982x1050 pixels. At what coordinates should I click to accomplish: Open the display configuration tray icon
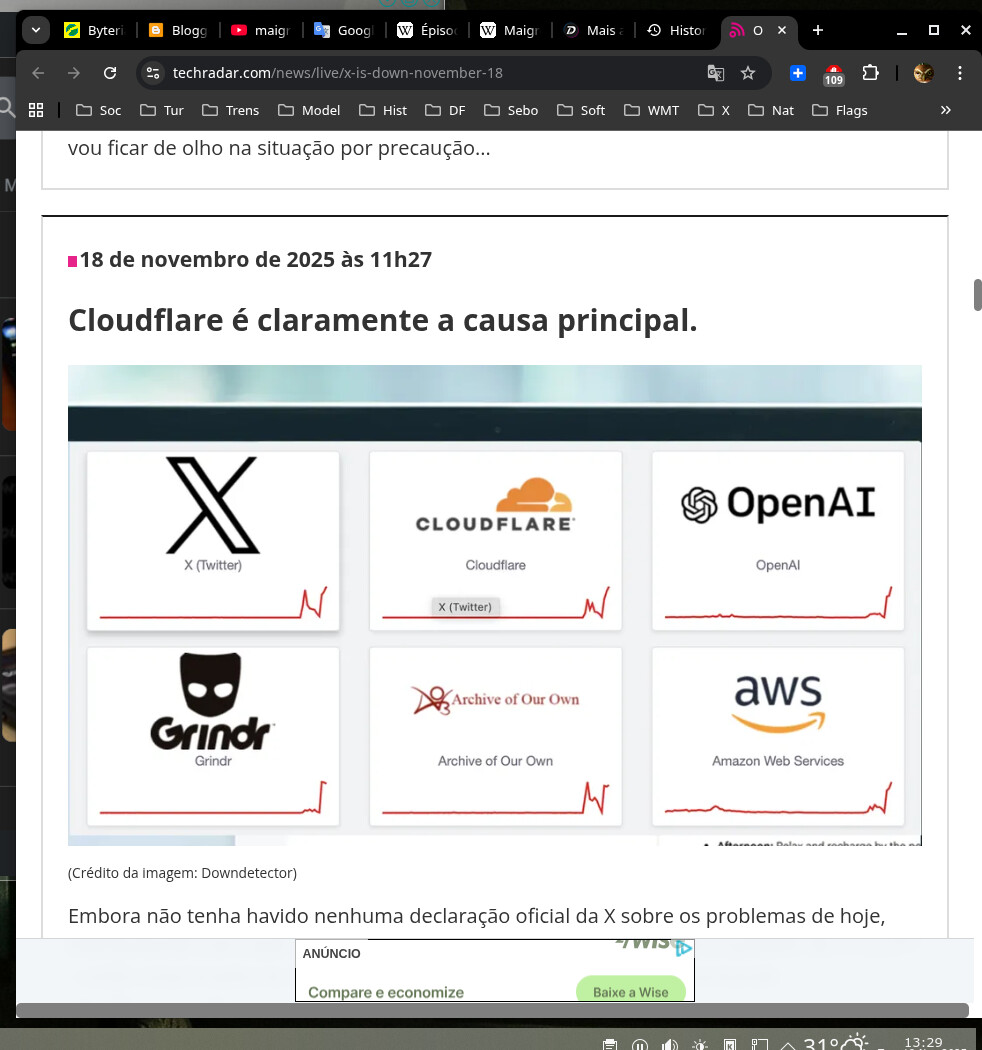pyautogui.click(x=760, y=1045)
